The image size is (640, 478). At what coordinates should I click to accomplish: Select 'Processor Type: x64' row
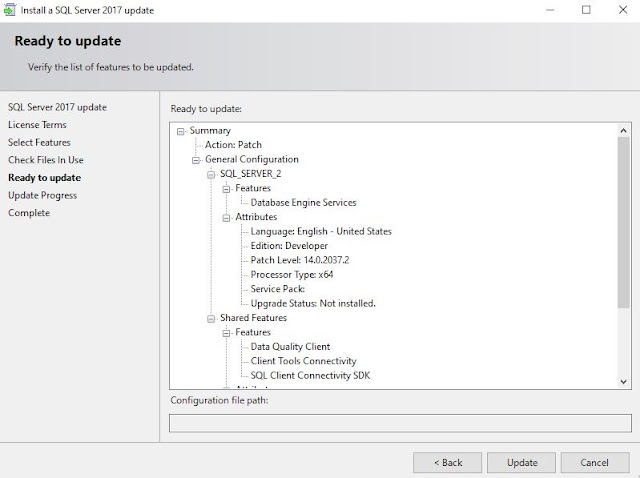point(291,275)
